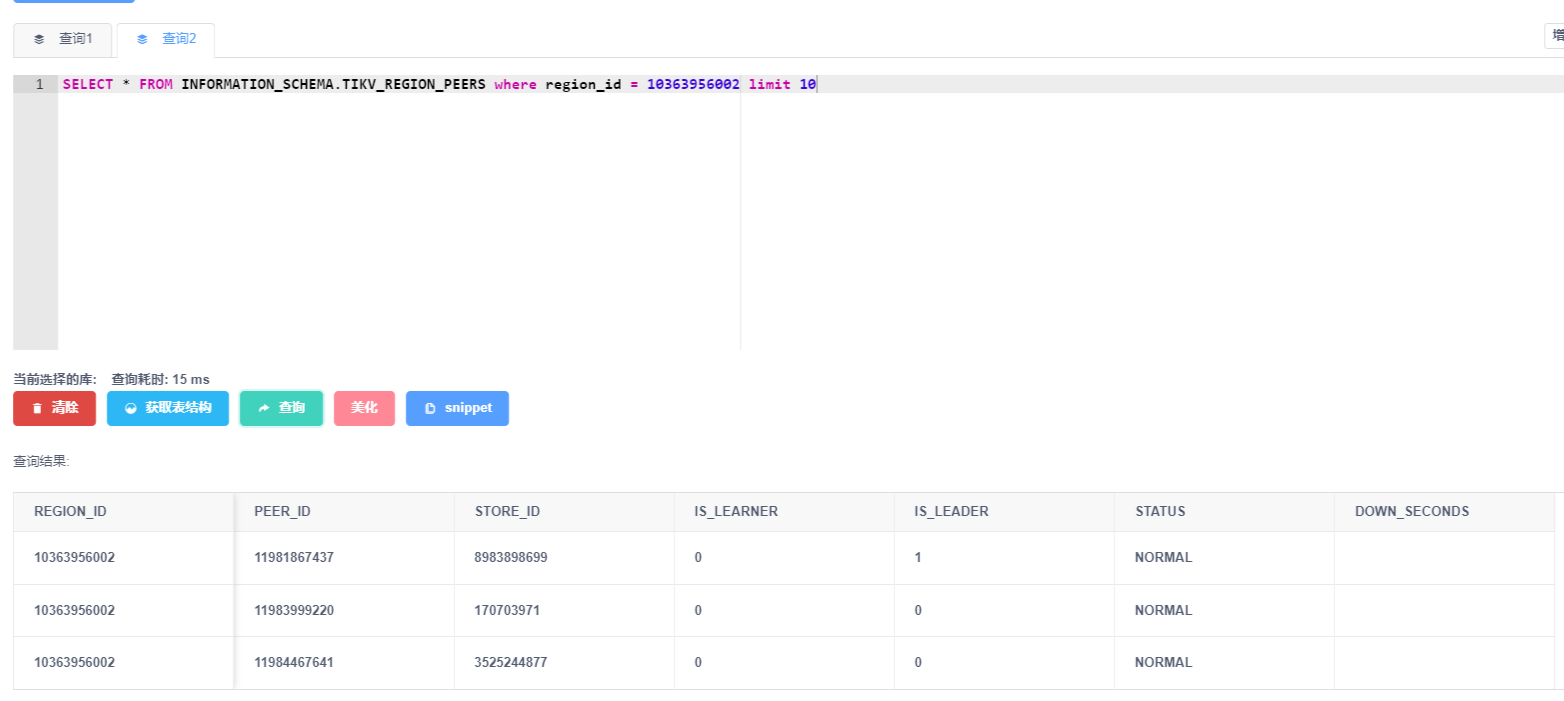Viewport: 1564px width, 701px height.
Task: Select the store ID cell 170703971
Action: 507,610
